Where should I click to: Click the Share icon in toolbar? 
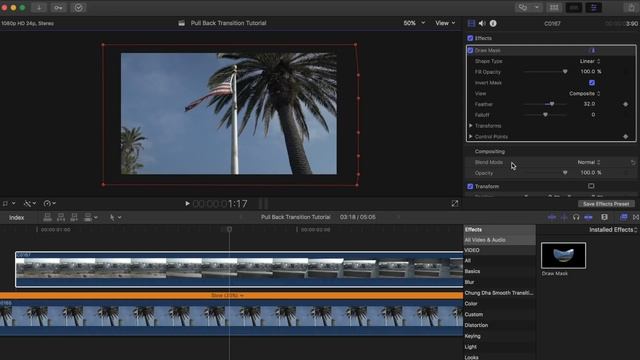tap(631, 7)
